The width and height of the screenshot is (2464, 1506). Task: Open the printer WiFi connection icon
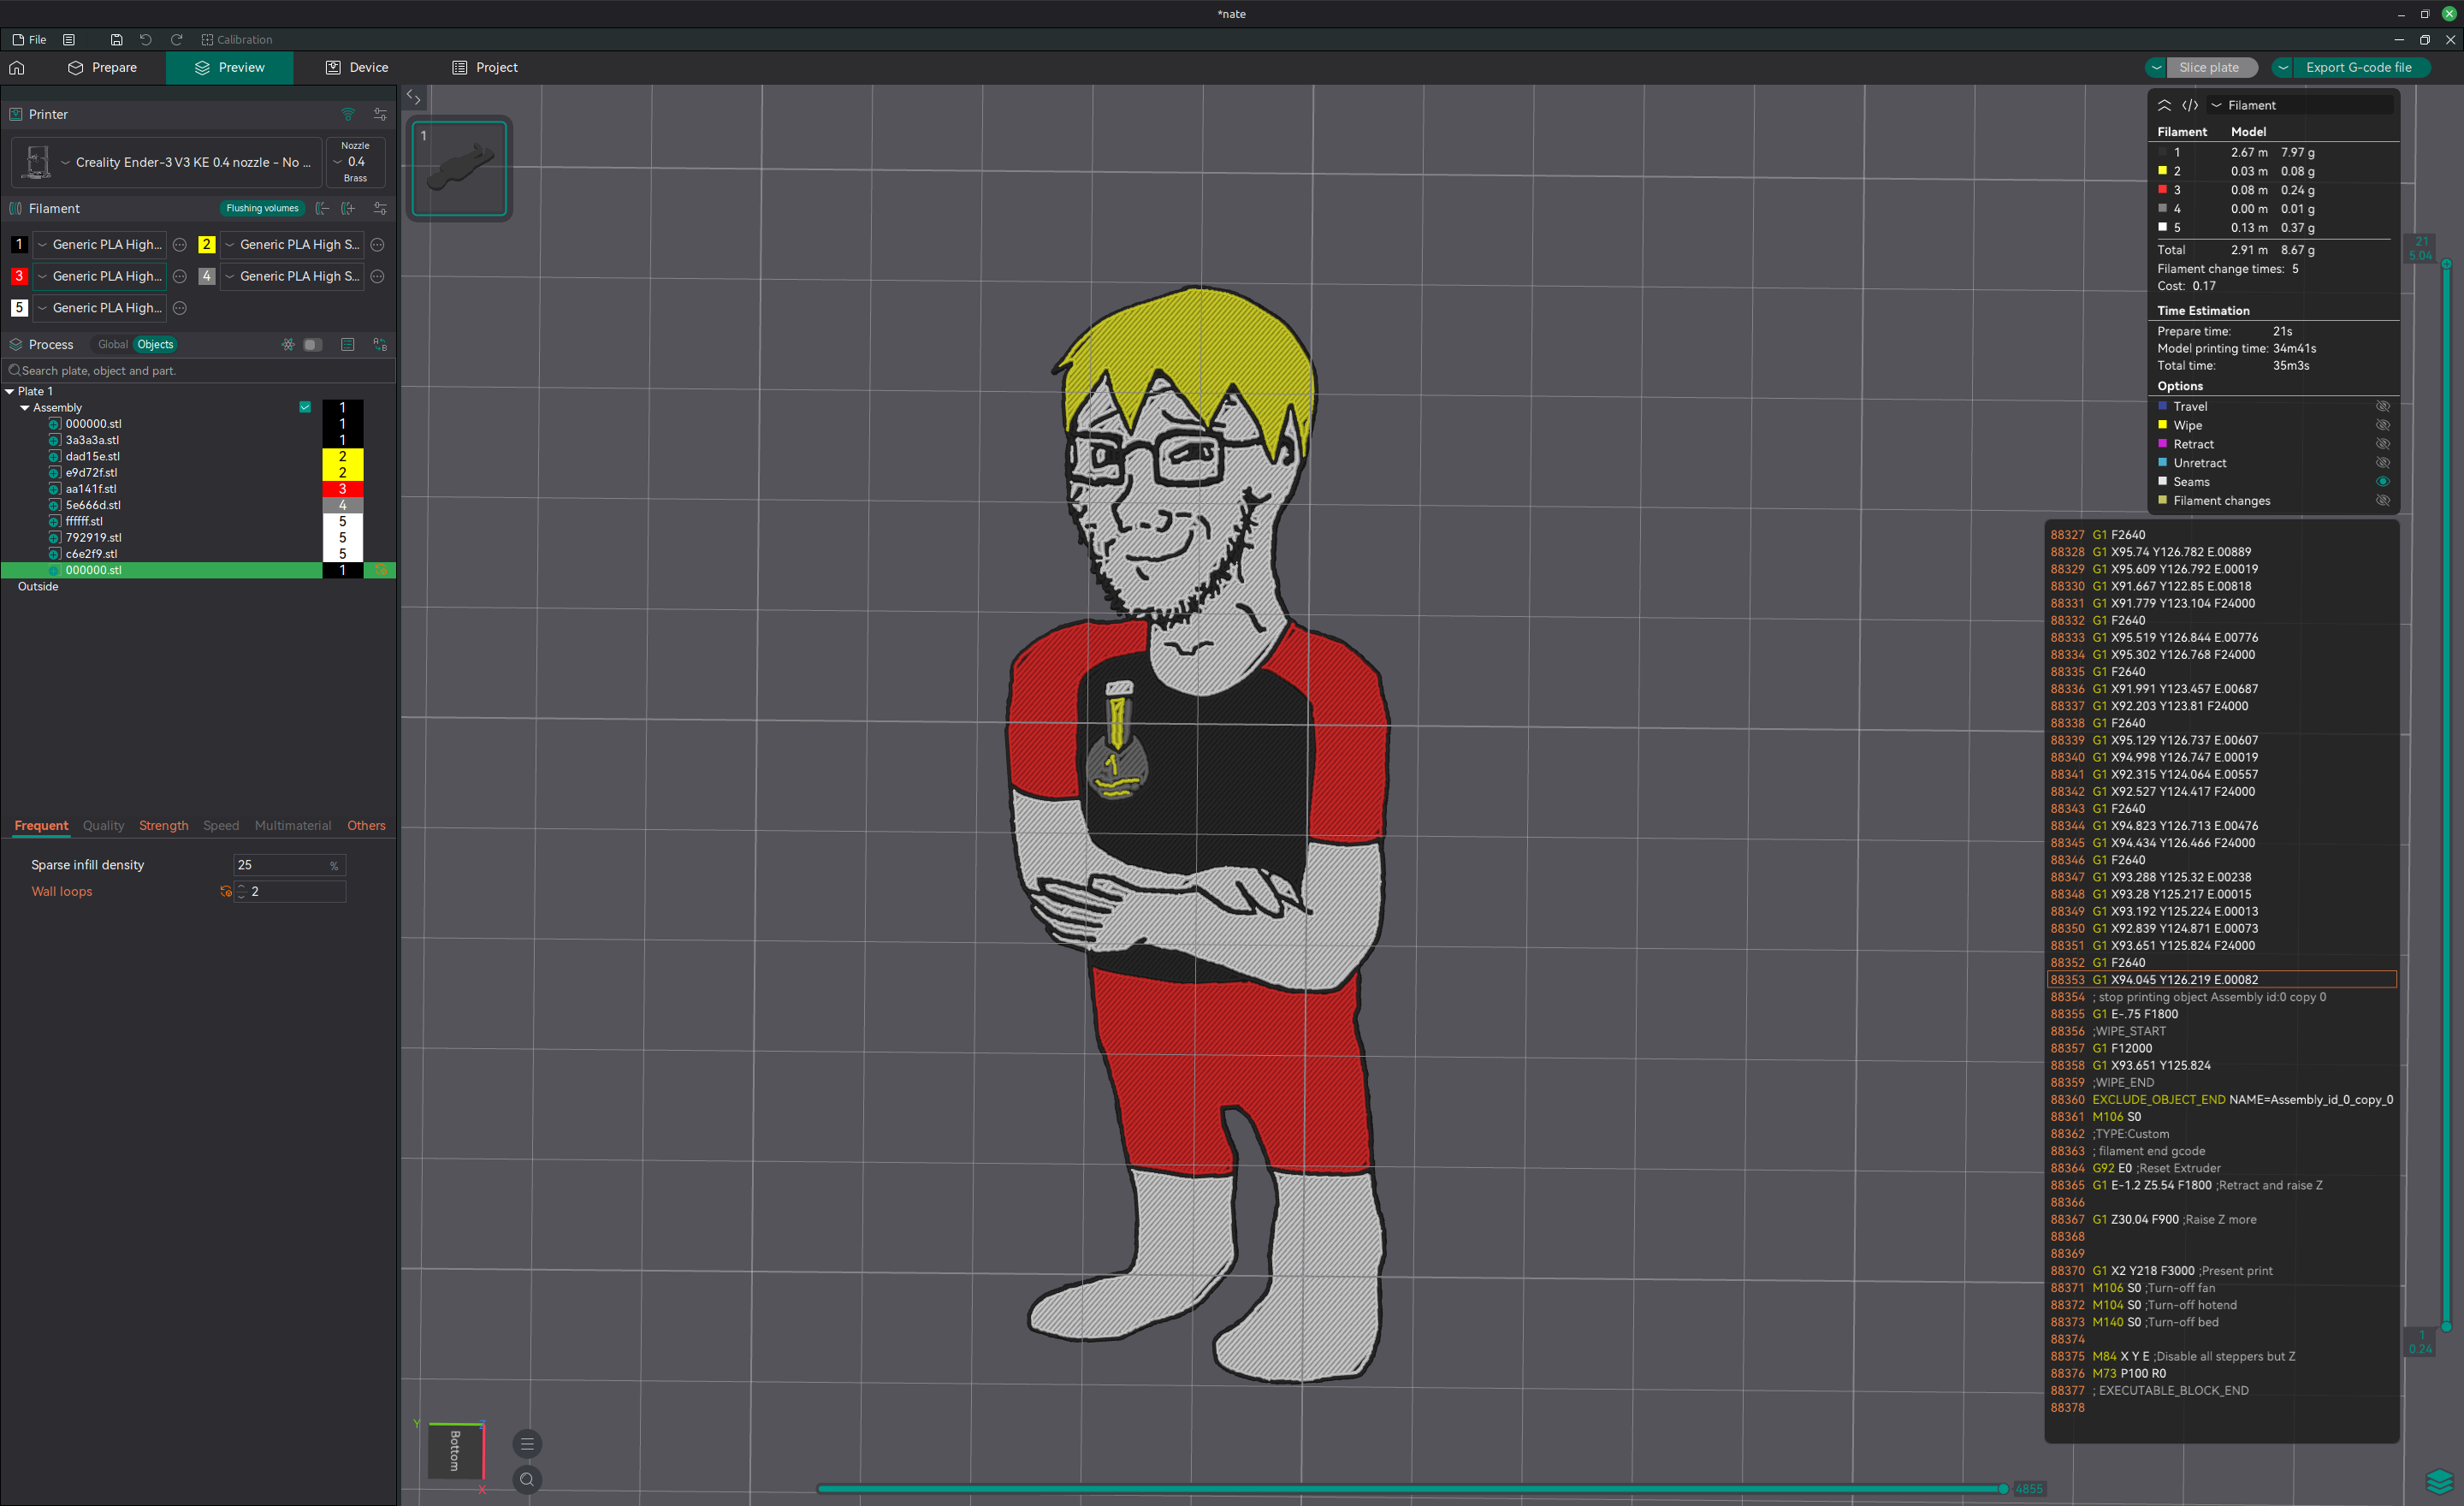pos(348,114)
